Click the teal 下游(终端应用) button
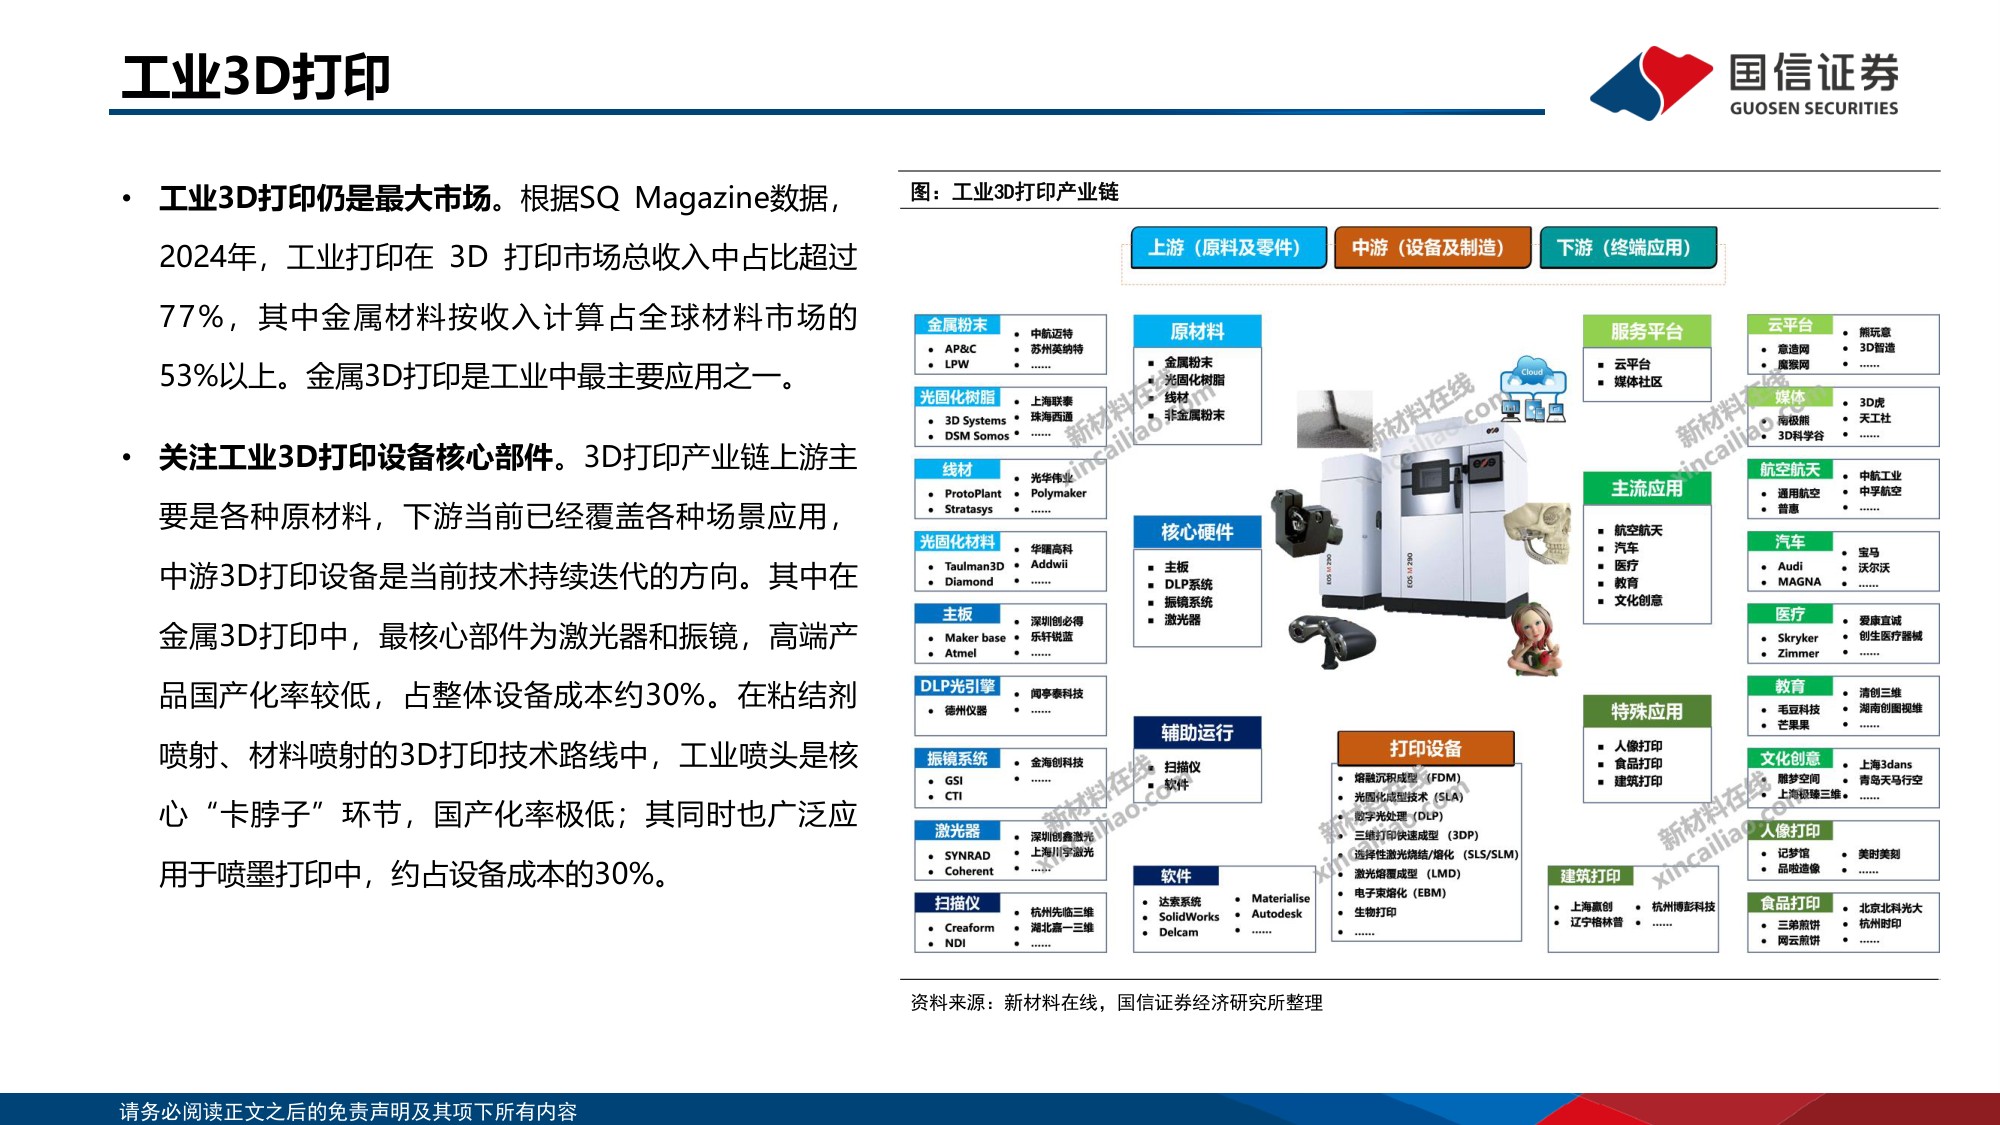 (x=1628, y=247)
